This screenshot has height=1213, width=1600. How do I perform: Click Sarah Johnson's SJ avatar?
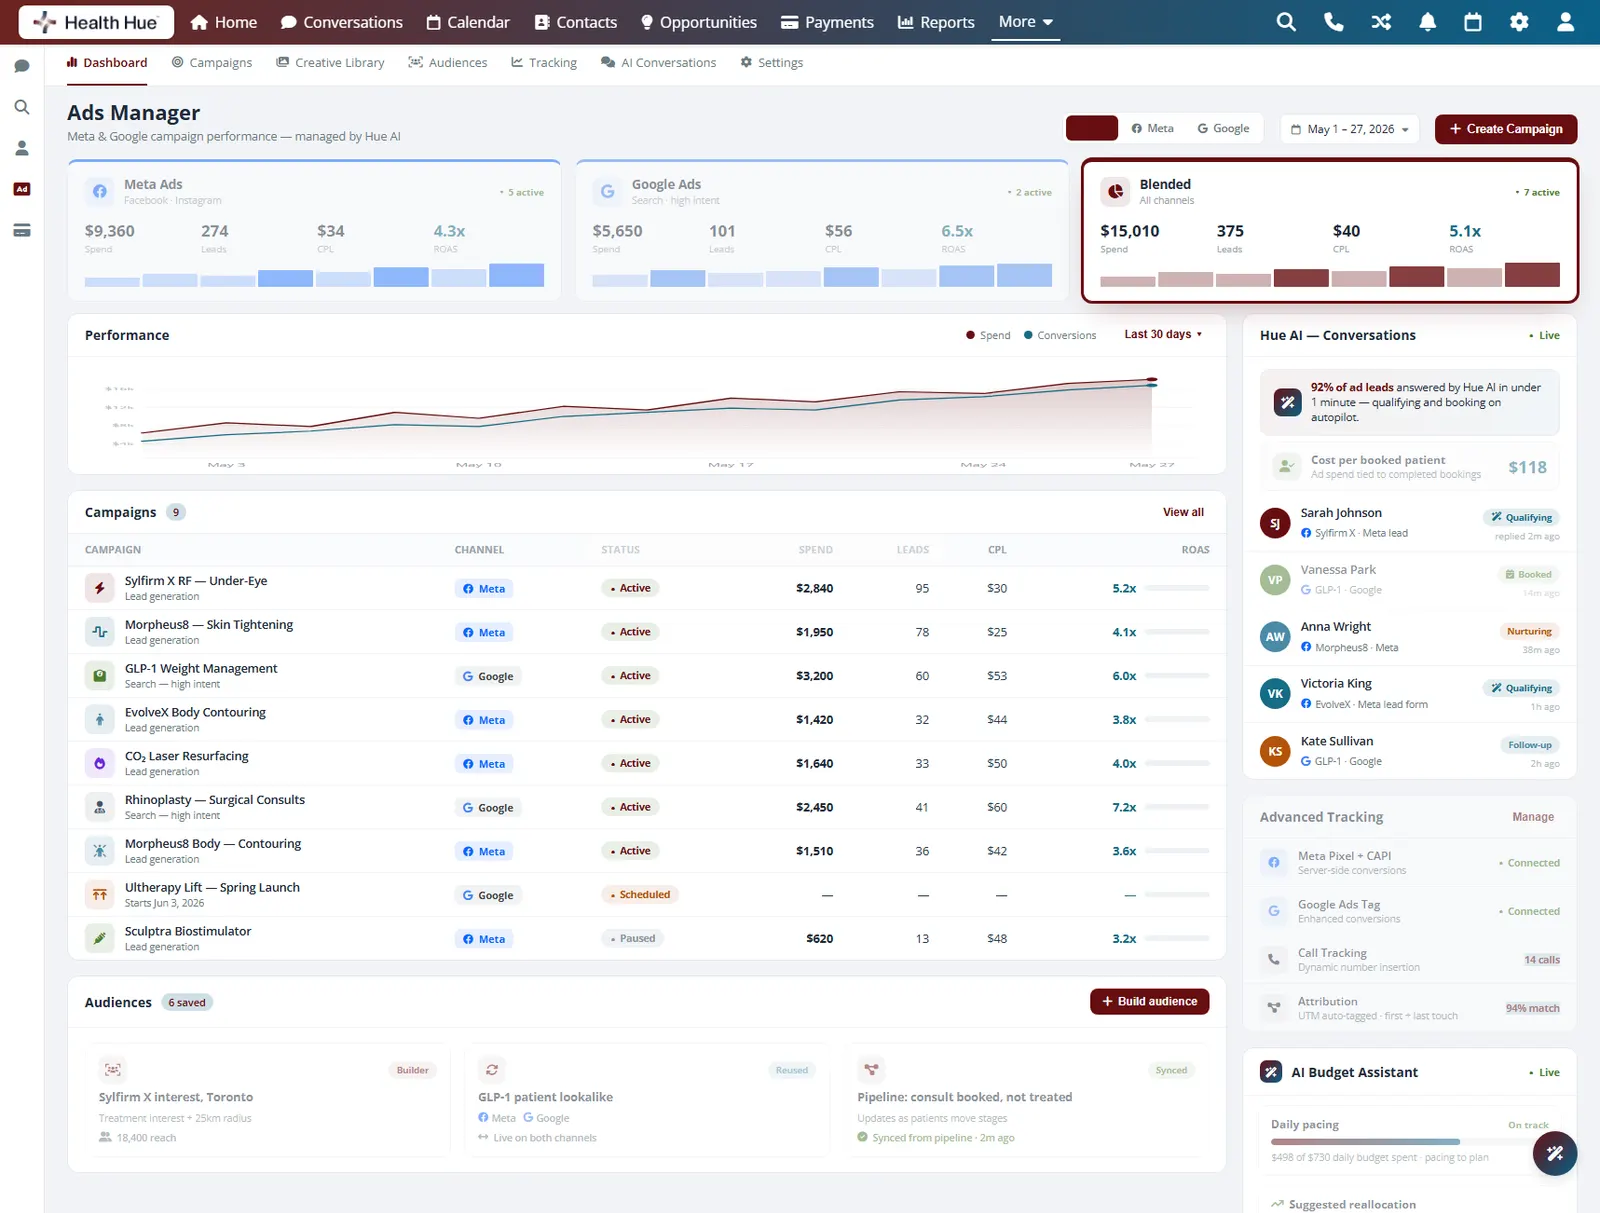pyautogui.click(x=1275, y=523)
